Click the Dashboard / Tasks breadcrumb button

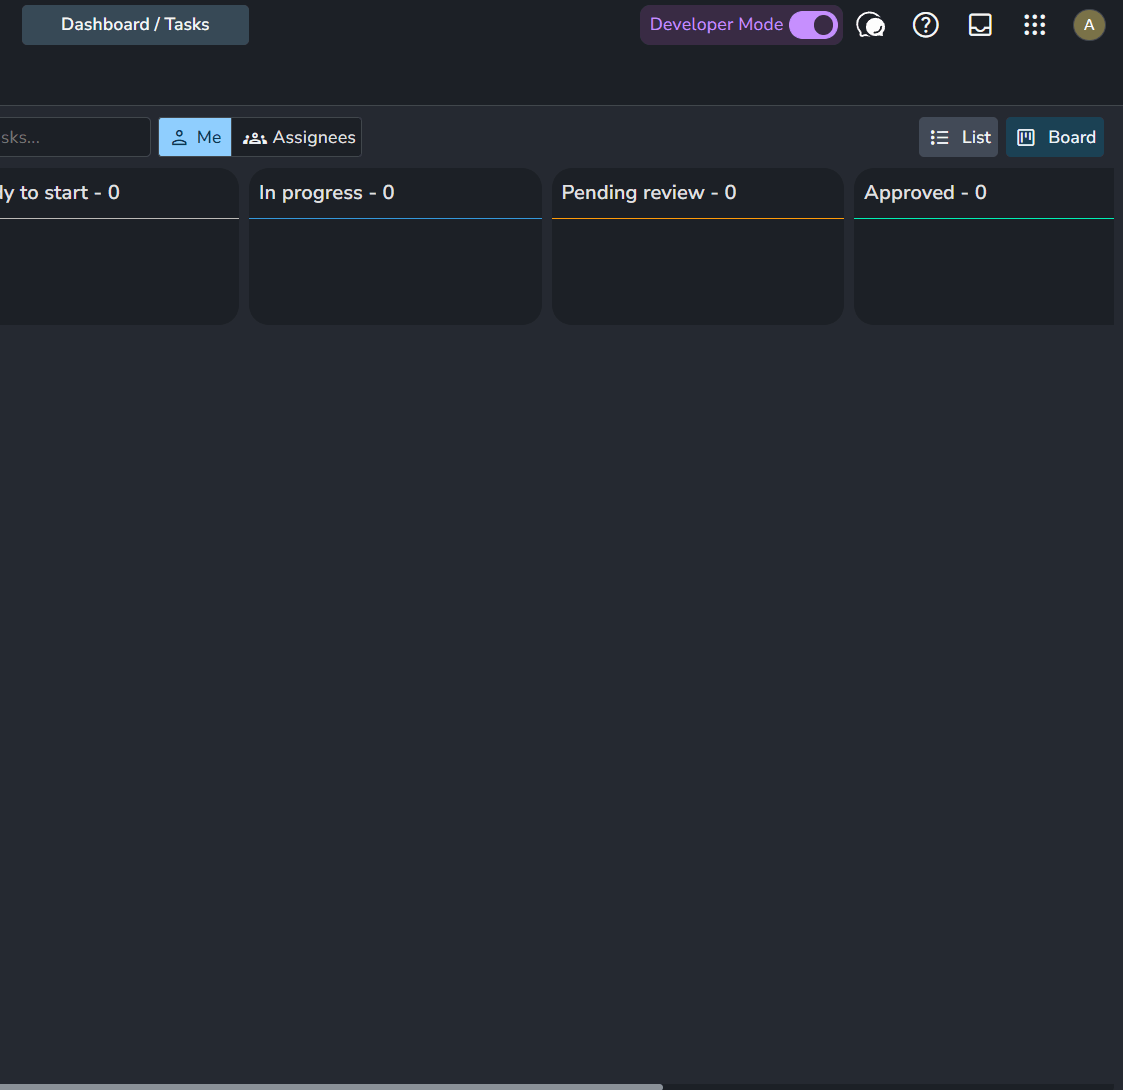pyautogui.click(x=135, y=25)
